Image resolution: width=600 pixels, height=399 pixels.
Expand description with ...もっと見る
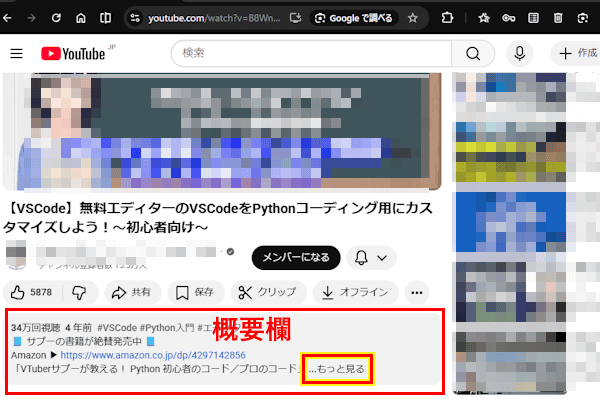coord(337,369)
